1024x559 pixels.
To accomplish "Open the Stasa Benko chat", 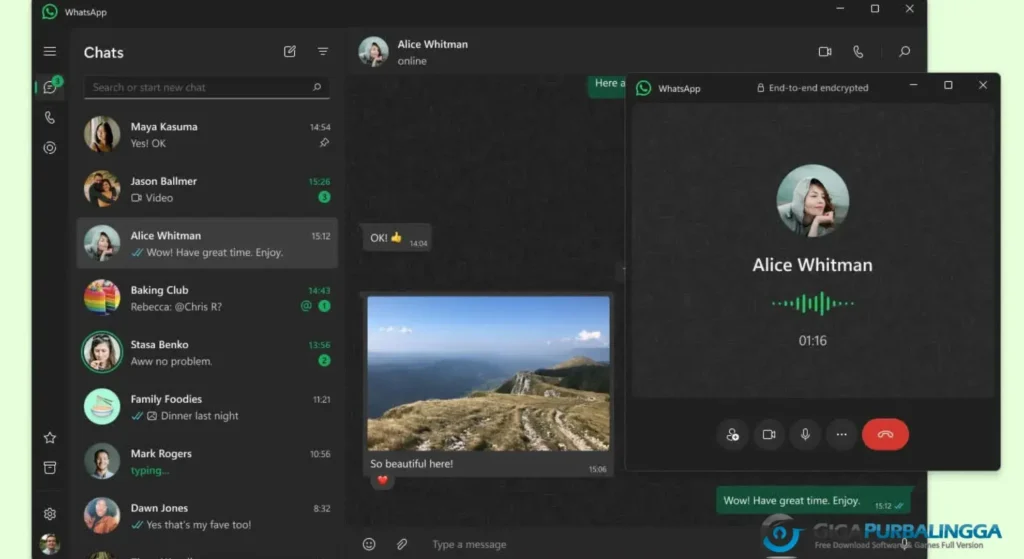I will pos(207,353).
